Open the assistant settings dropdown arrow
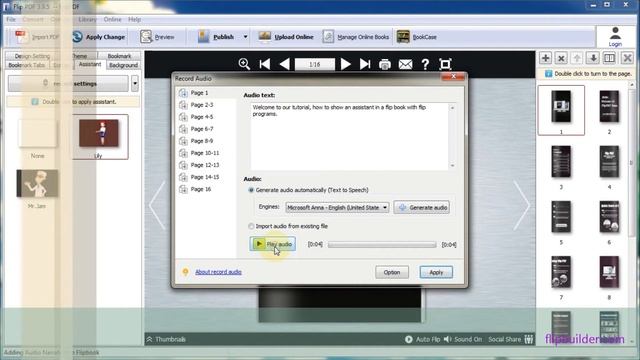 pyautogui.click(x=135, y=84)
